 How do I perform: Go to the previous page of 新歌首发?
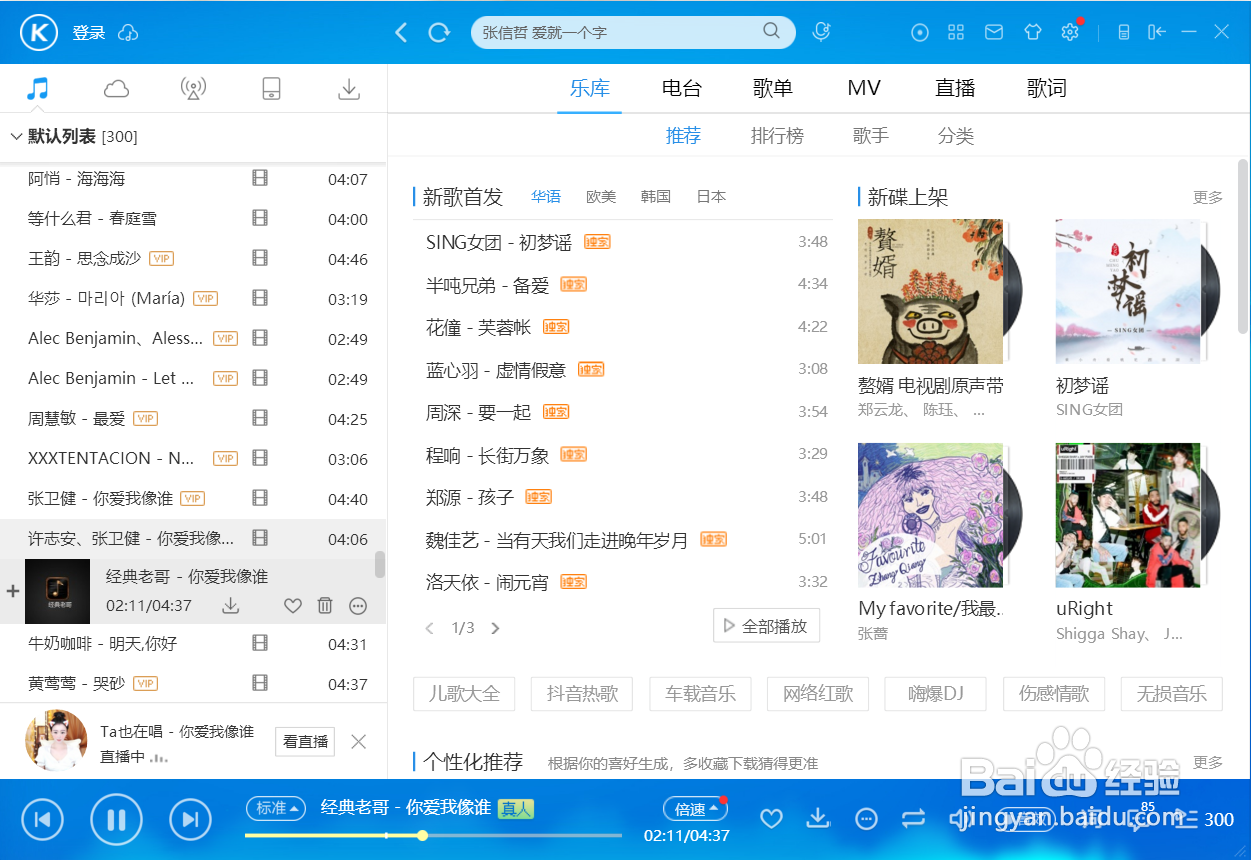(x=430, y=628)
